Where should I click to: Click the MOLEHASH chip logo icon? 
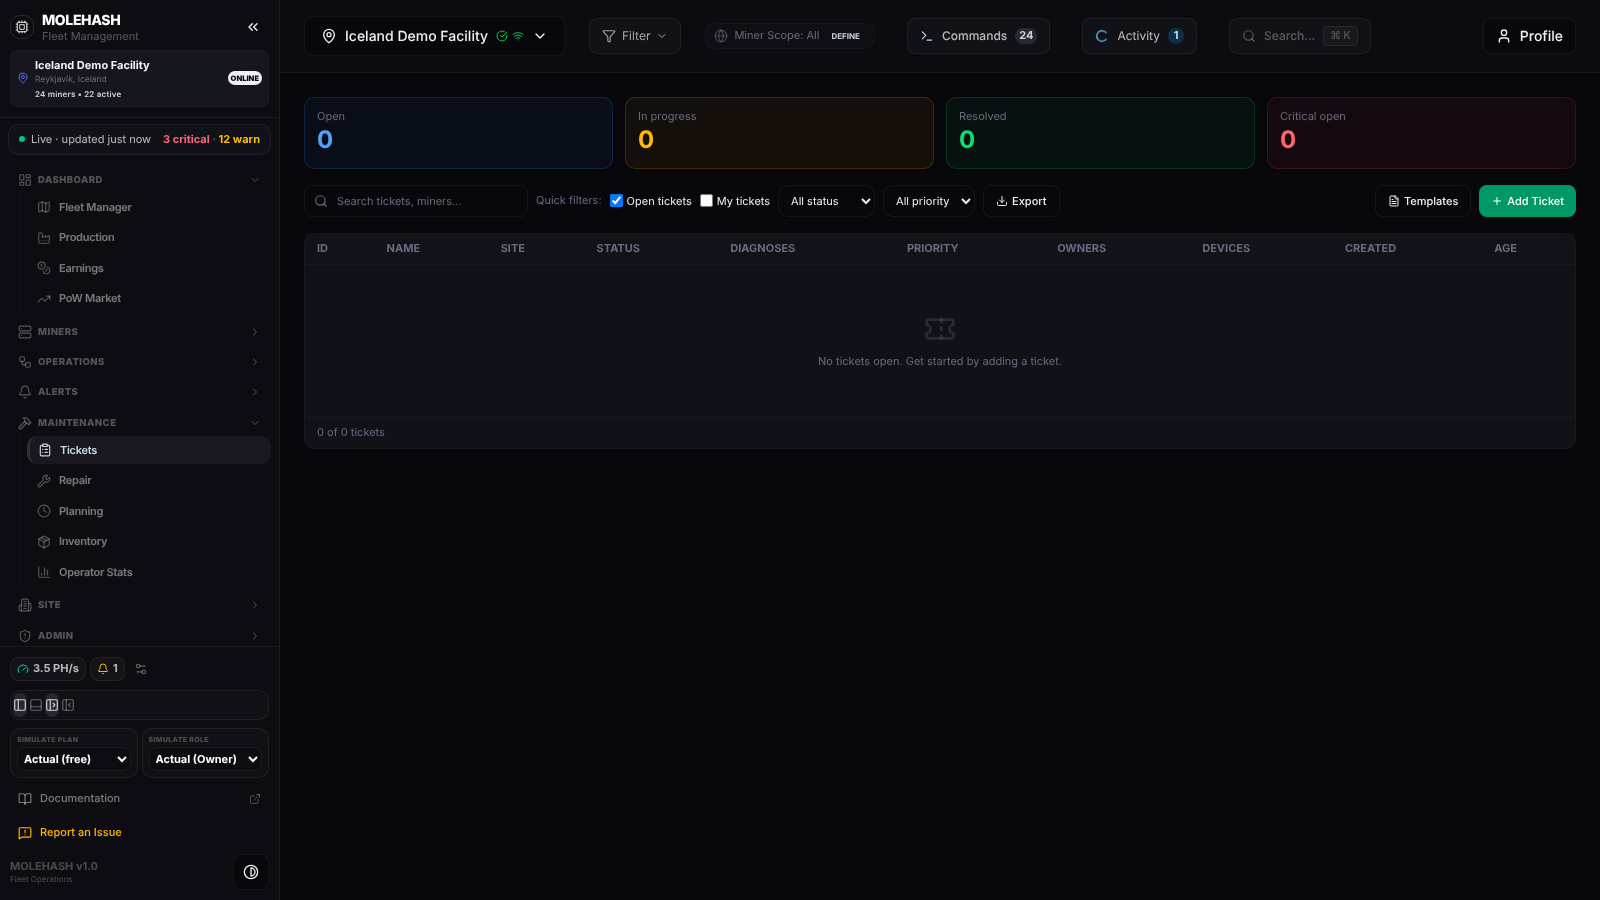(22, 27)
